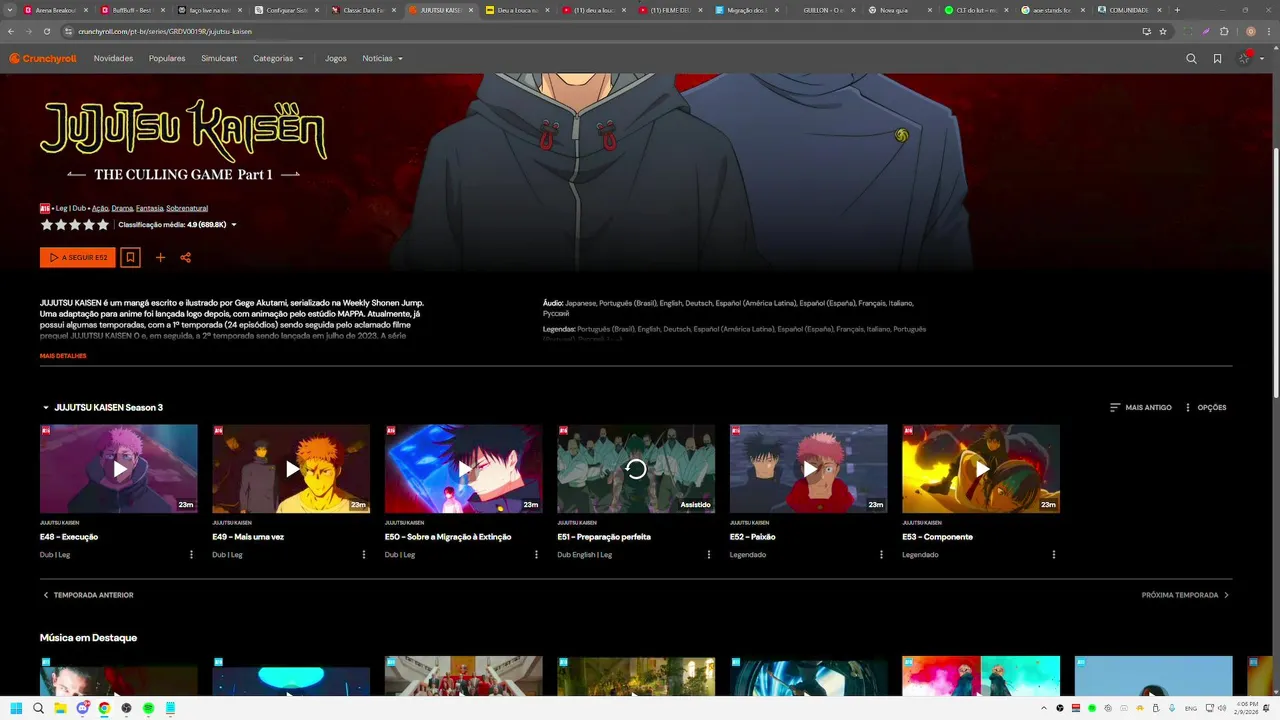Rate the series with the first star
This screenshot has width=1280, height=720.
point(47,225)
